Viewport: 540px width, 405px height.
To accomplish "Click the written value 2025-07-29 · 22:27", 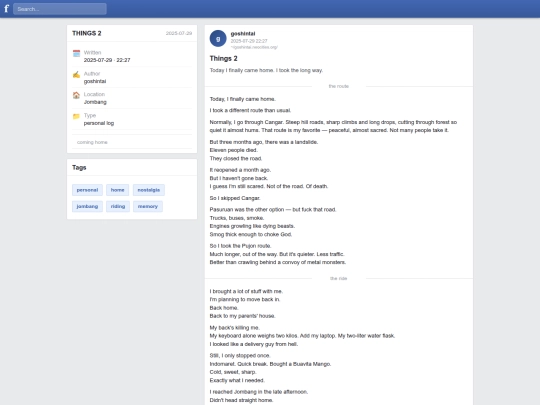I will pyautogui.click(x=107, y=60).
